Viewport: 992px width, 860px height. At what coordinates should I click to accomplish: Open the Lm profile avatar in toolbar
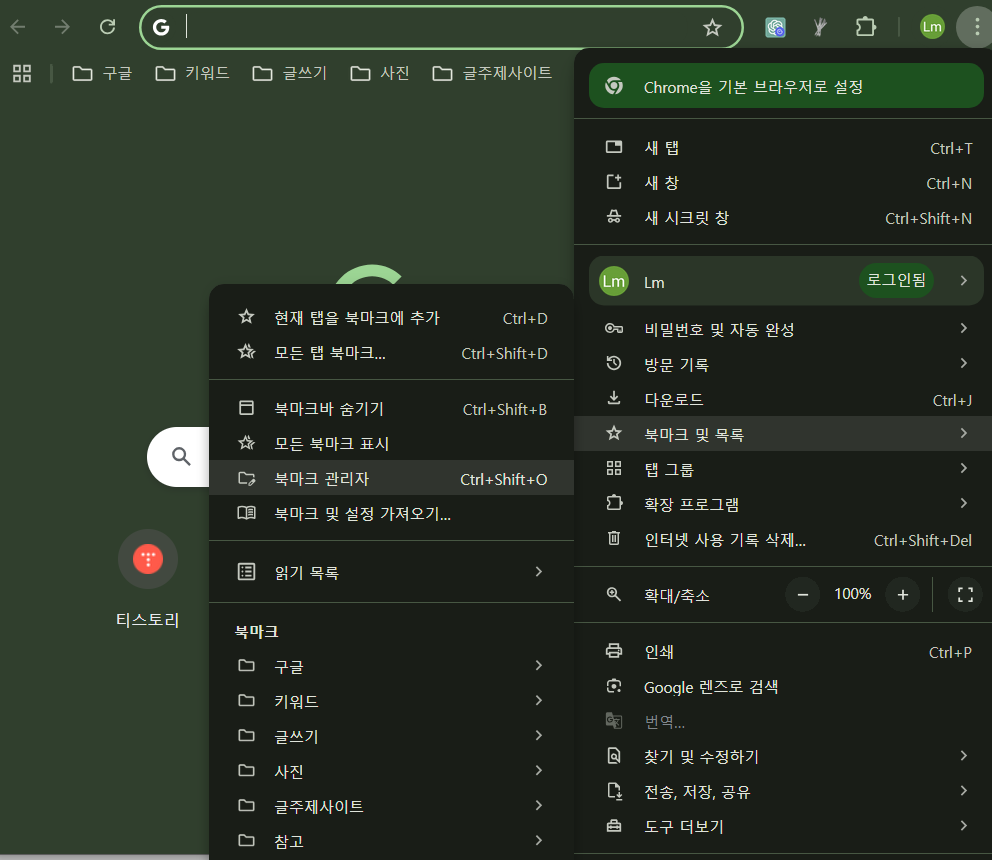[x=932, y=27]
